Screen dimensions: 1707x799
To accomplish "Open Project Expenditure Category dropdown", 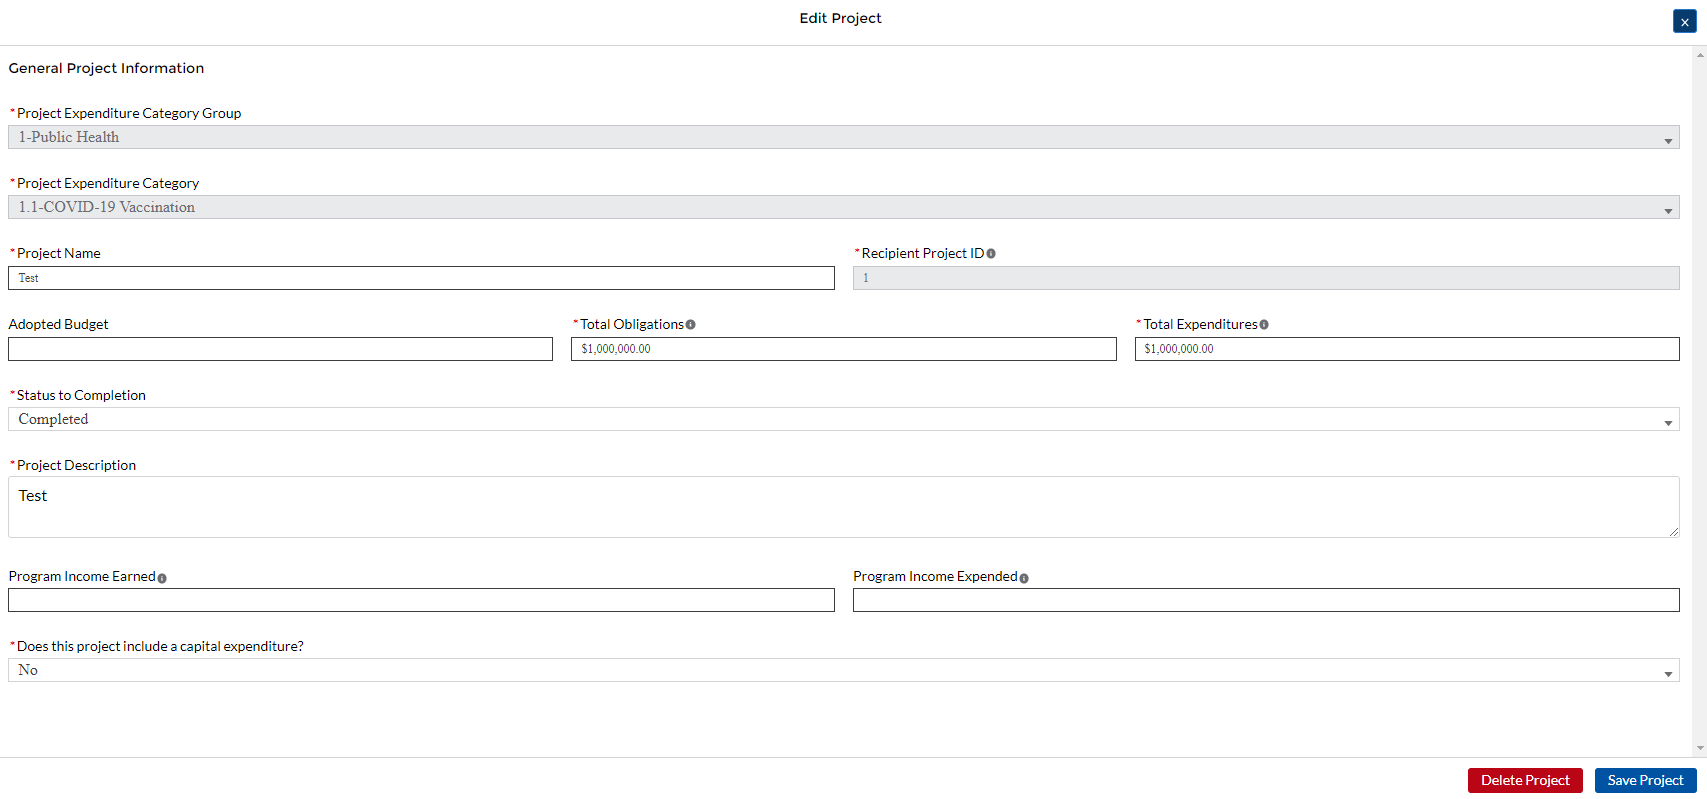I will pos(843,207).
